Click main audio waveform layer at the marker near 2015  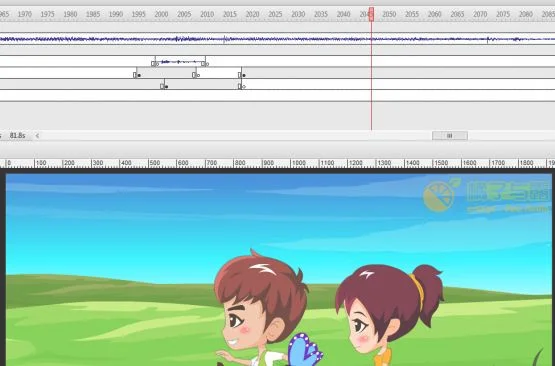tap(224, 39)
